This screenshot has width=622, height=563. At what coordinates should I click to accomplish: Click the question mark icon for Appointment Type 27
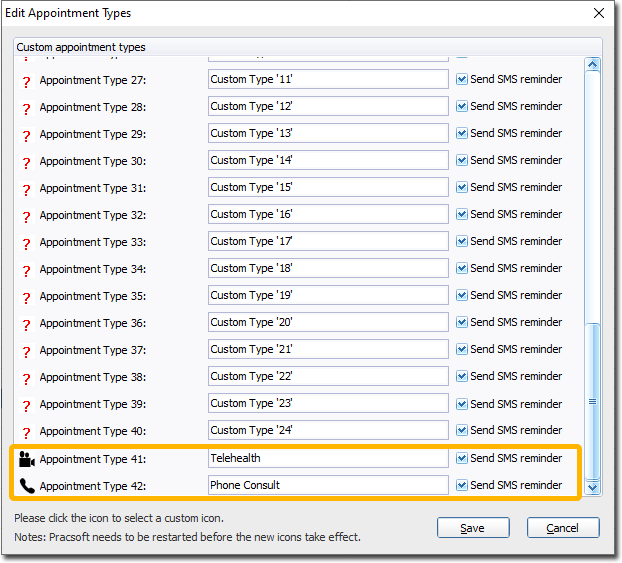(26, 81)
